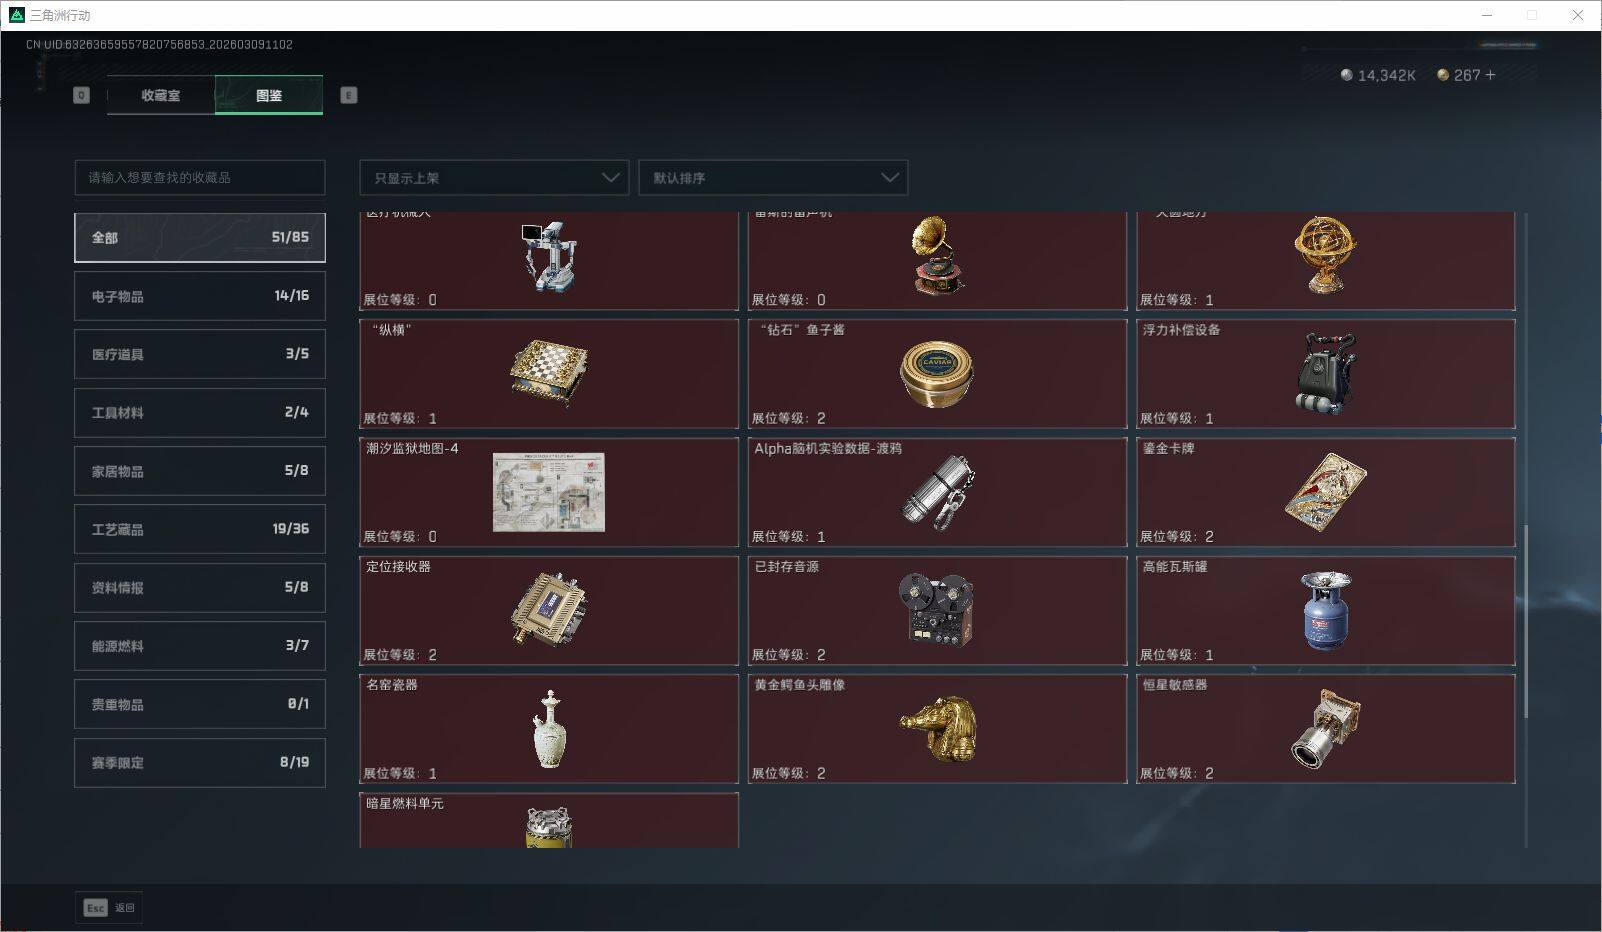Click the 高能瓦斯罐 blue gas tank icon
Screen dimensions: 1602x932
click(1325, 610)
